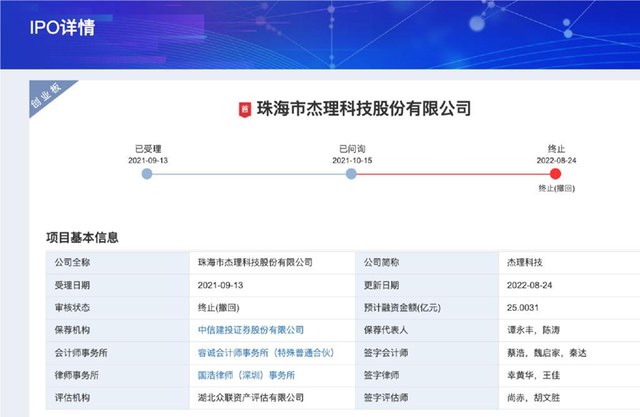
Task: Click the 湖北众联资产评估有限公司 value cell
Action: tap(272, 398)
